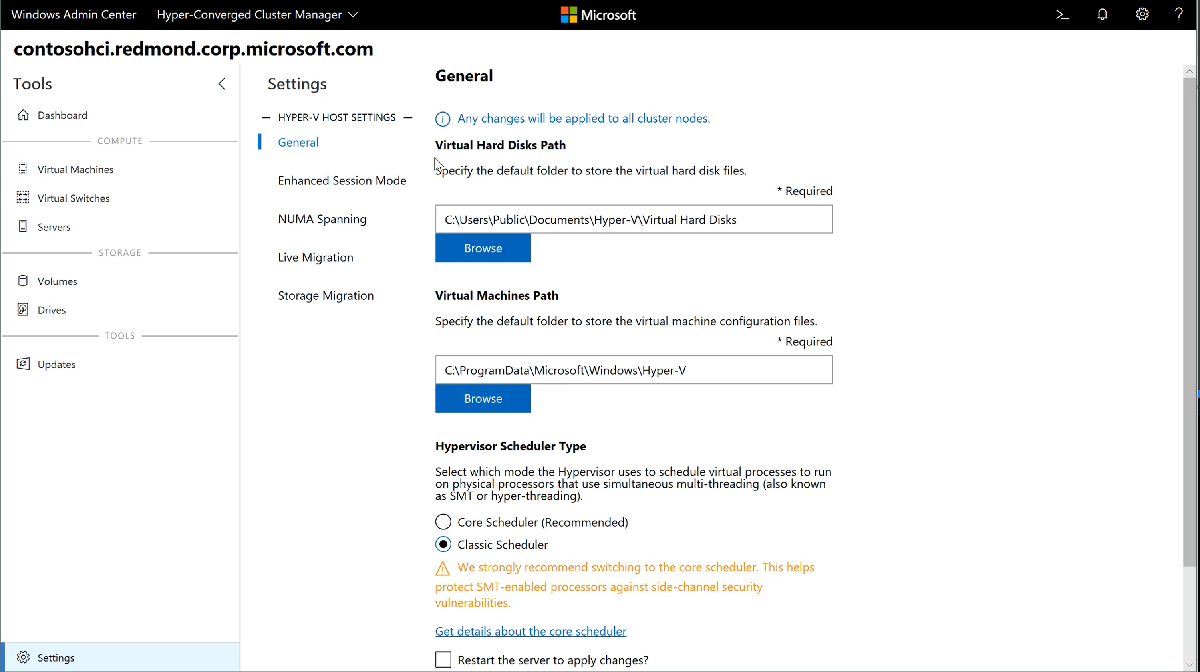Open the PowerShell console icon
1200x672 pixels.
click(1061, 14)
